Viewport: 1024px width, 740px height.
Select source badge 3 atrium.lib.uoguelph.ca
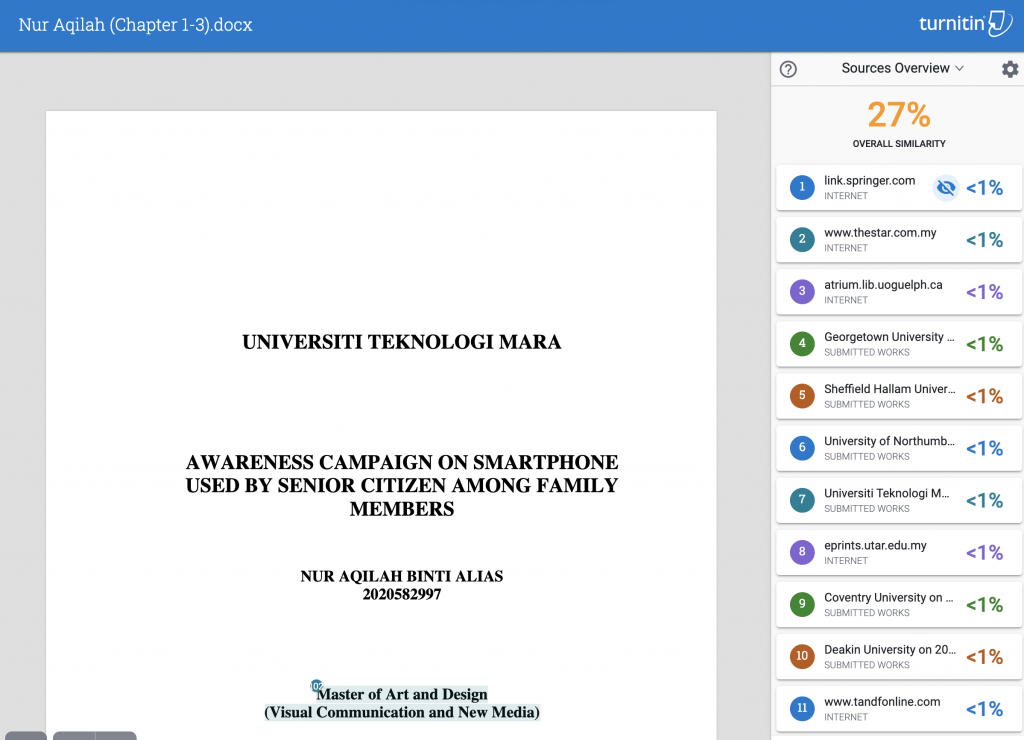pos(802,292)
